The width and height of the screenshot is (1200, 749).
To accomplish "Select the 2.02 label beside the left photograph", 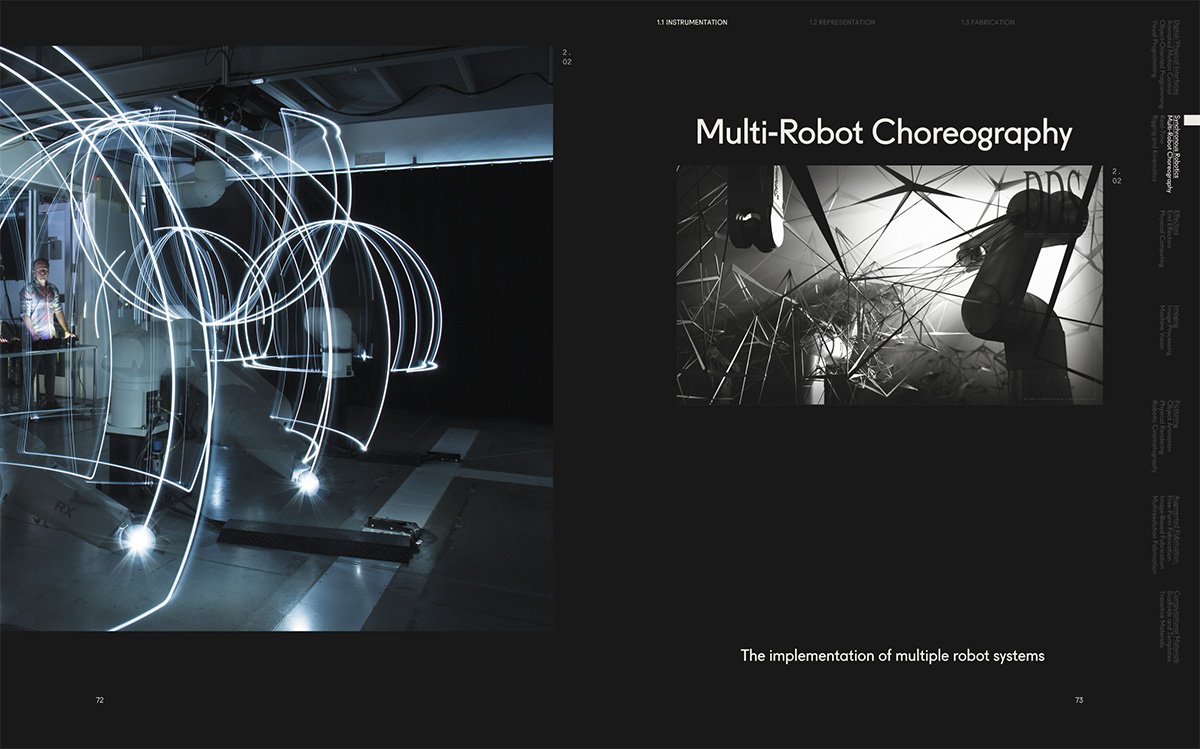I will coord(567,57).
